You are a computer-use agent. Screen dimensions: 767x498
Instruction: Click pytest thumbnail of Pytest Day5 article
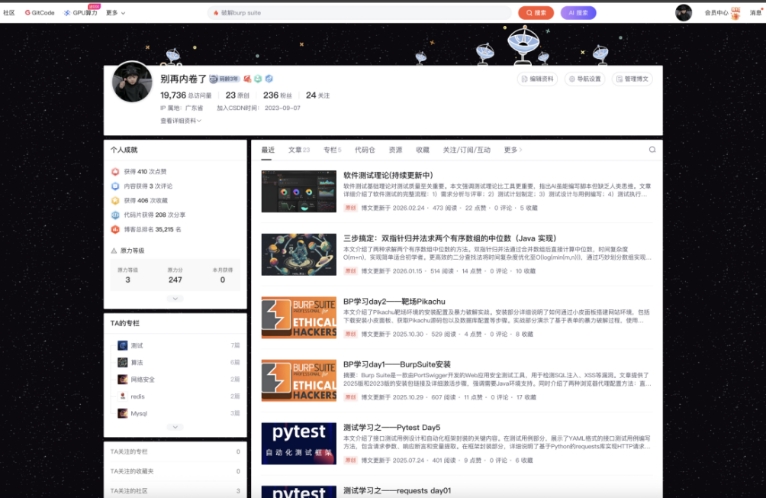point(299,444)
